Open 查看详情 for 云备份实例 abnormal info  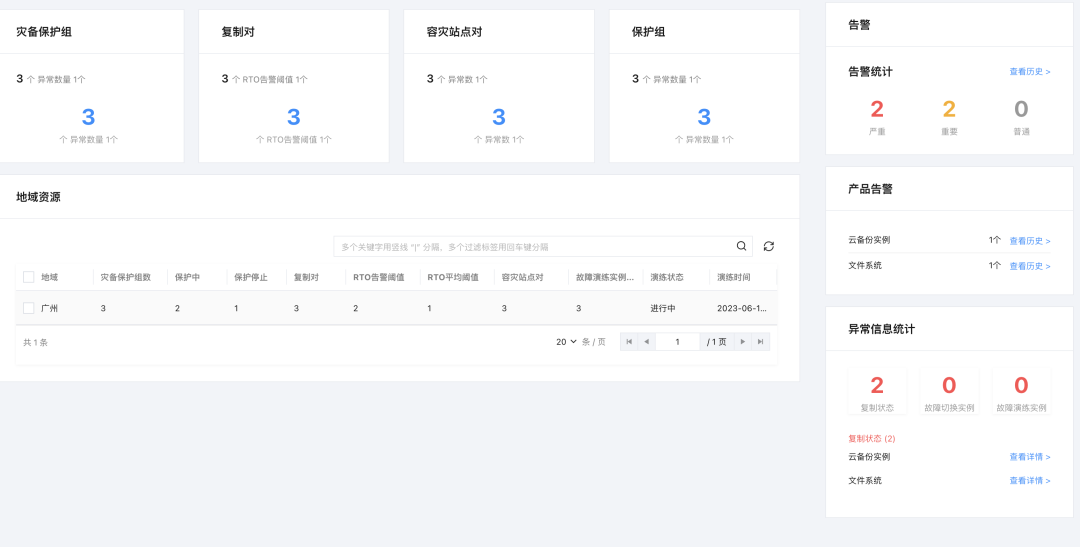coord(1029,457)
